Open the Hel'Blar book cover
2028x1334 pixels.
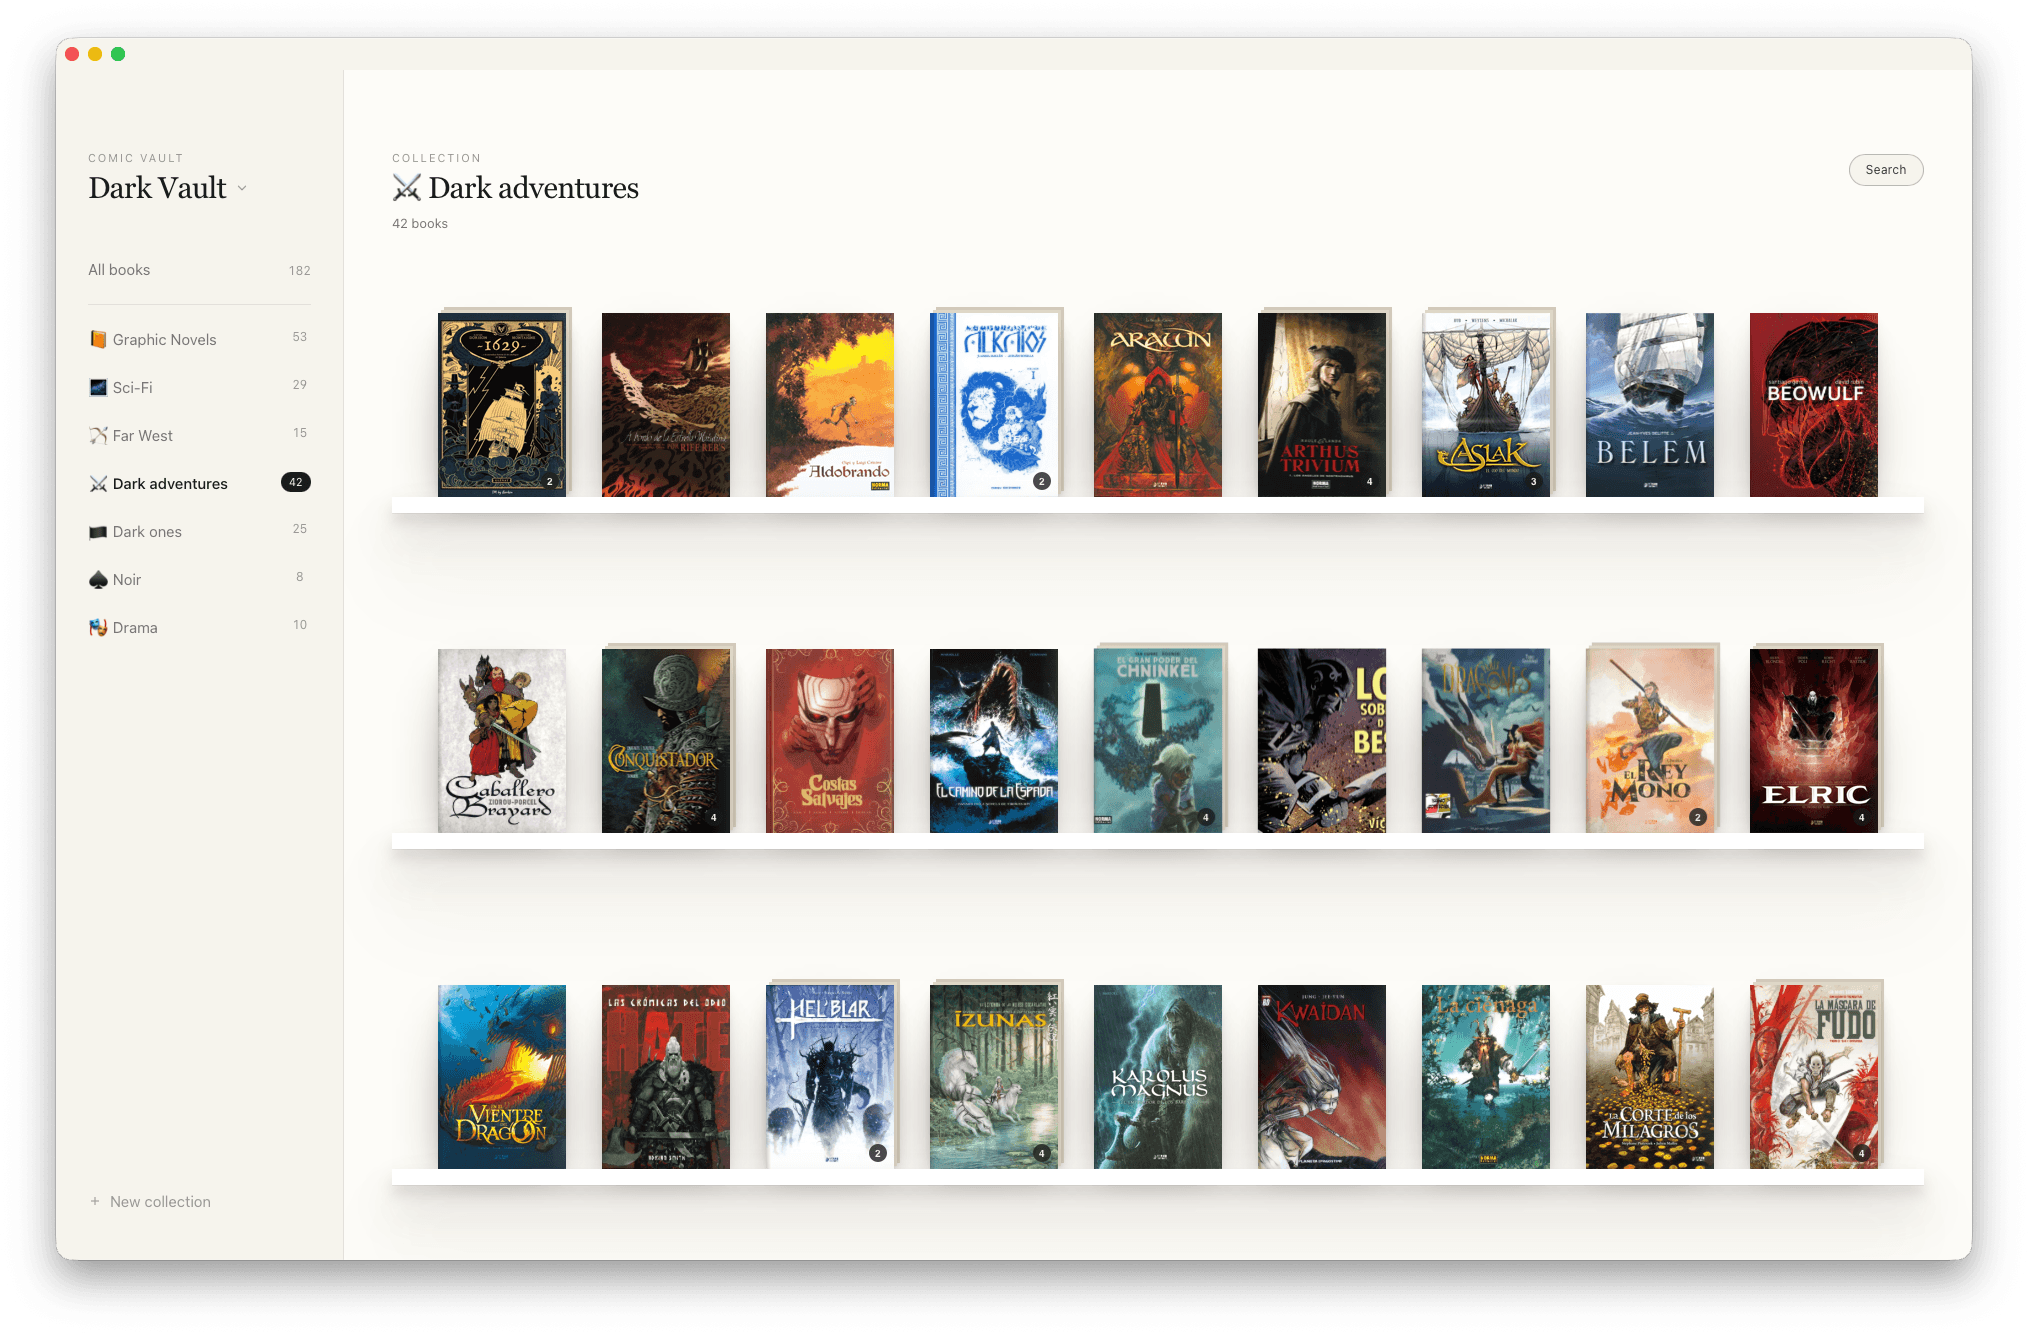pos(830,1077)
